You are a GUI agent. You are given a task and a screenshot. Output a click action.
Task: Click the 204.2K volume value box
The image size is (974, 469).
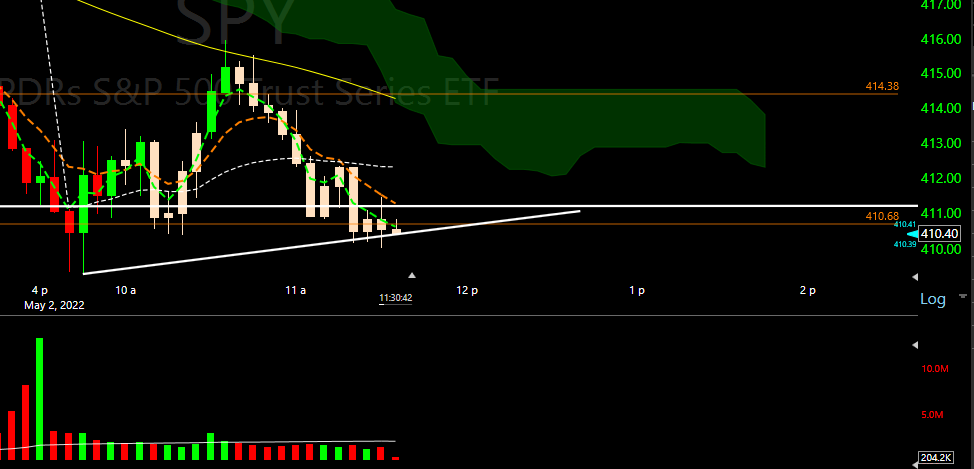tap(935, 458)
